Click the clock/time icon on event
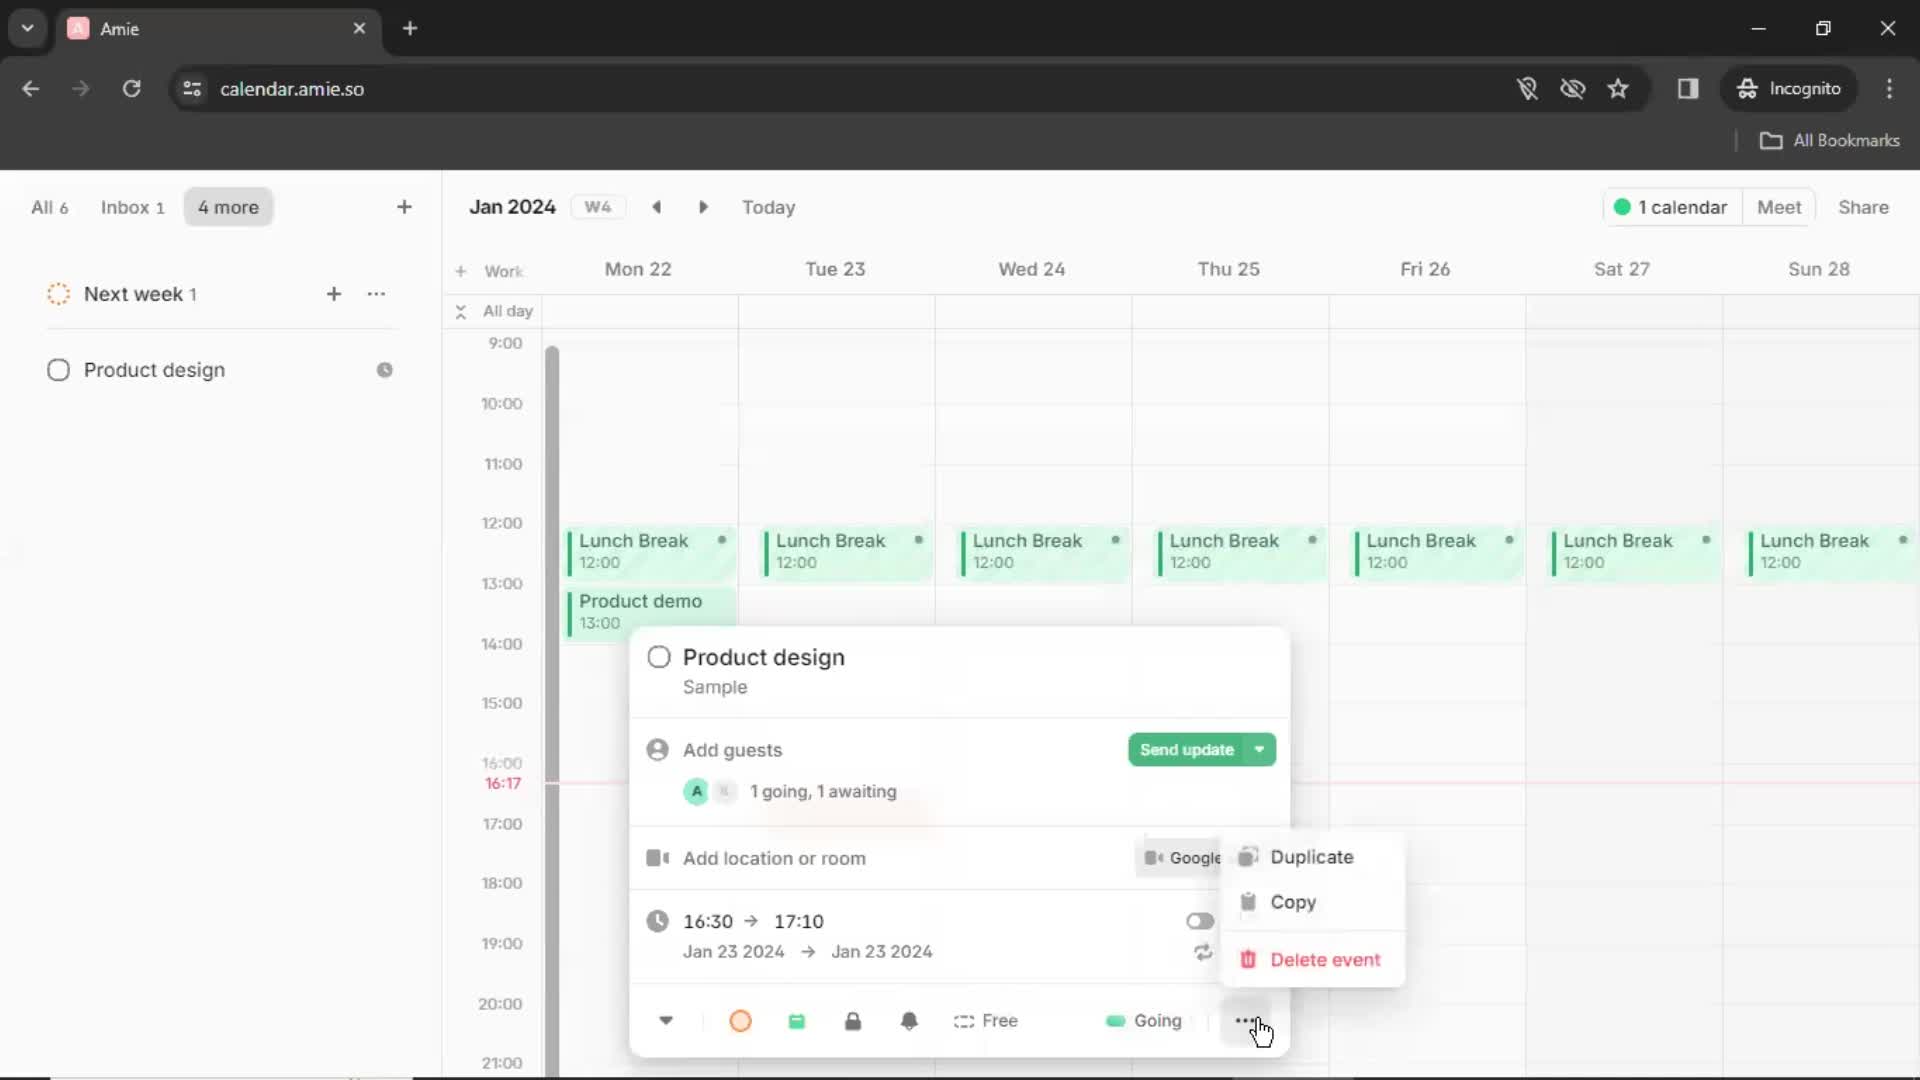The width and height of the screenshot is (1920, 1080). tap(657, 920)
